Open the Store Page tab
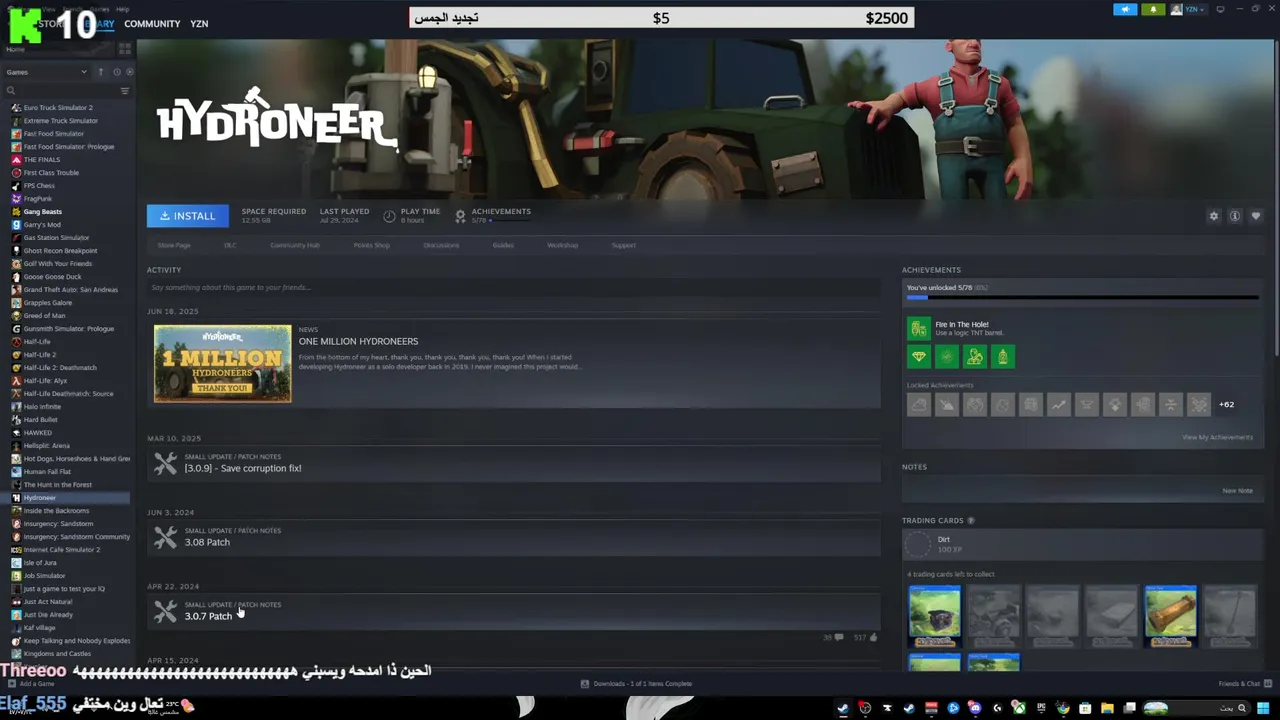The image size is (1280, 720). click(174, 245)
